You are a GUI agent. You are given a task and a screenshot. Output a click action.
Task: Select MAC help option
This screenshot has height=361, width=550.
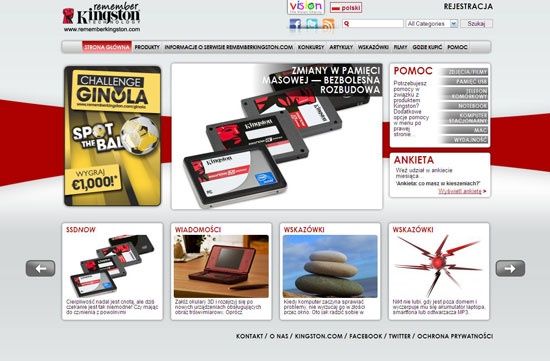coord(464,130)
